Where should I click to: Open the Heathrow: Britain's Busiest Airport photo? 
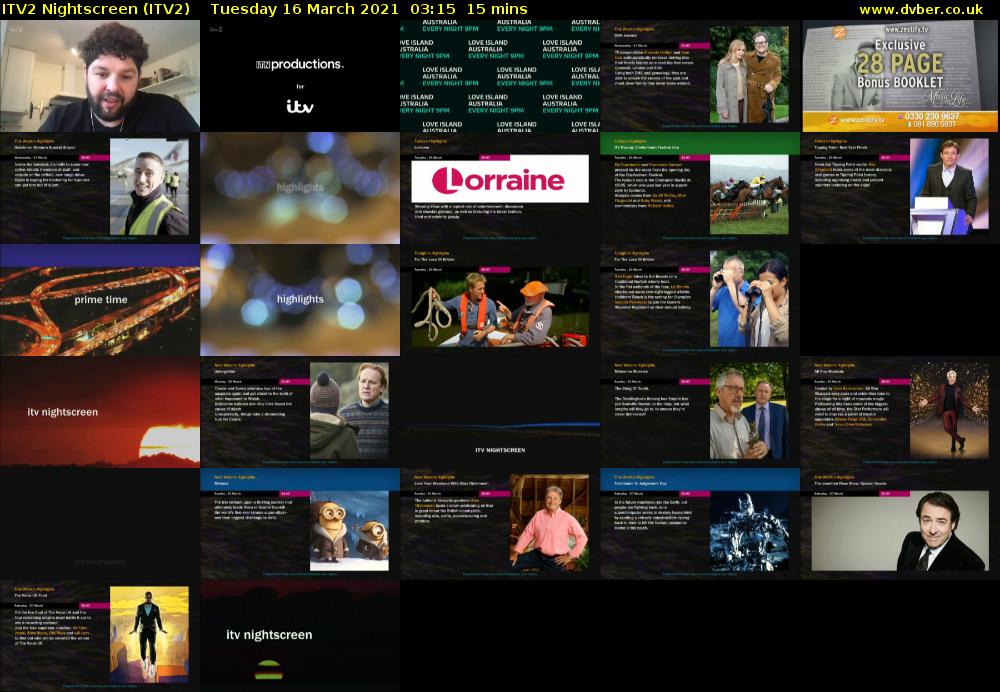click(150, 188)
